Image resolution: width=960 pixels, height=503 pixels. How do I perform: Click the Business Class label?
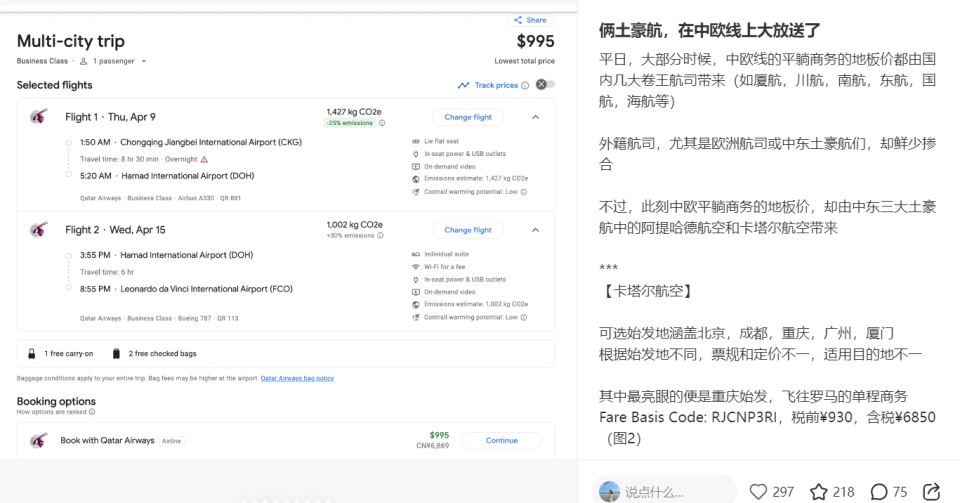point(42,61)
